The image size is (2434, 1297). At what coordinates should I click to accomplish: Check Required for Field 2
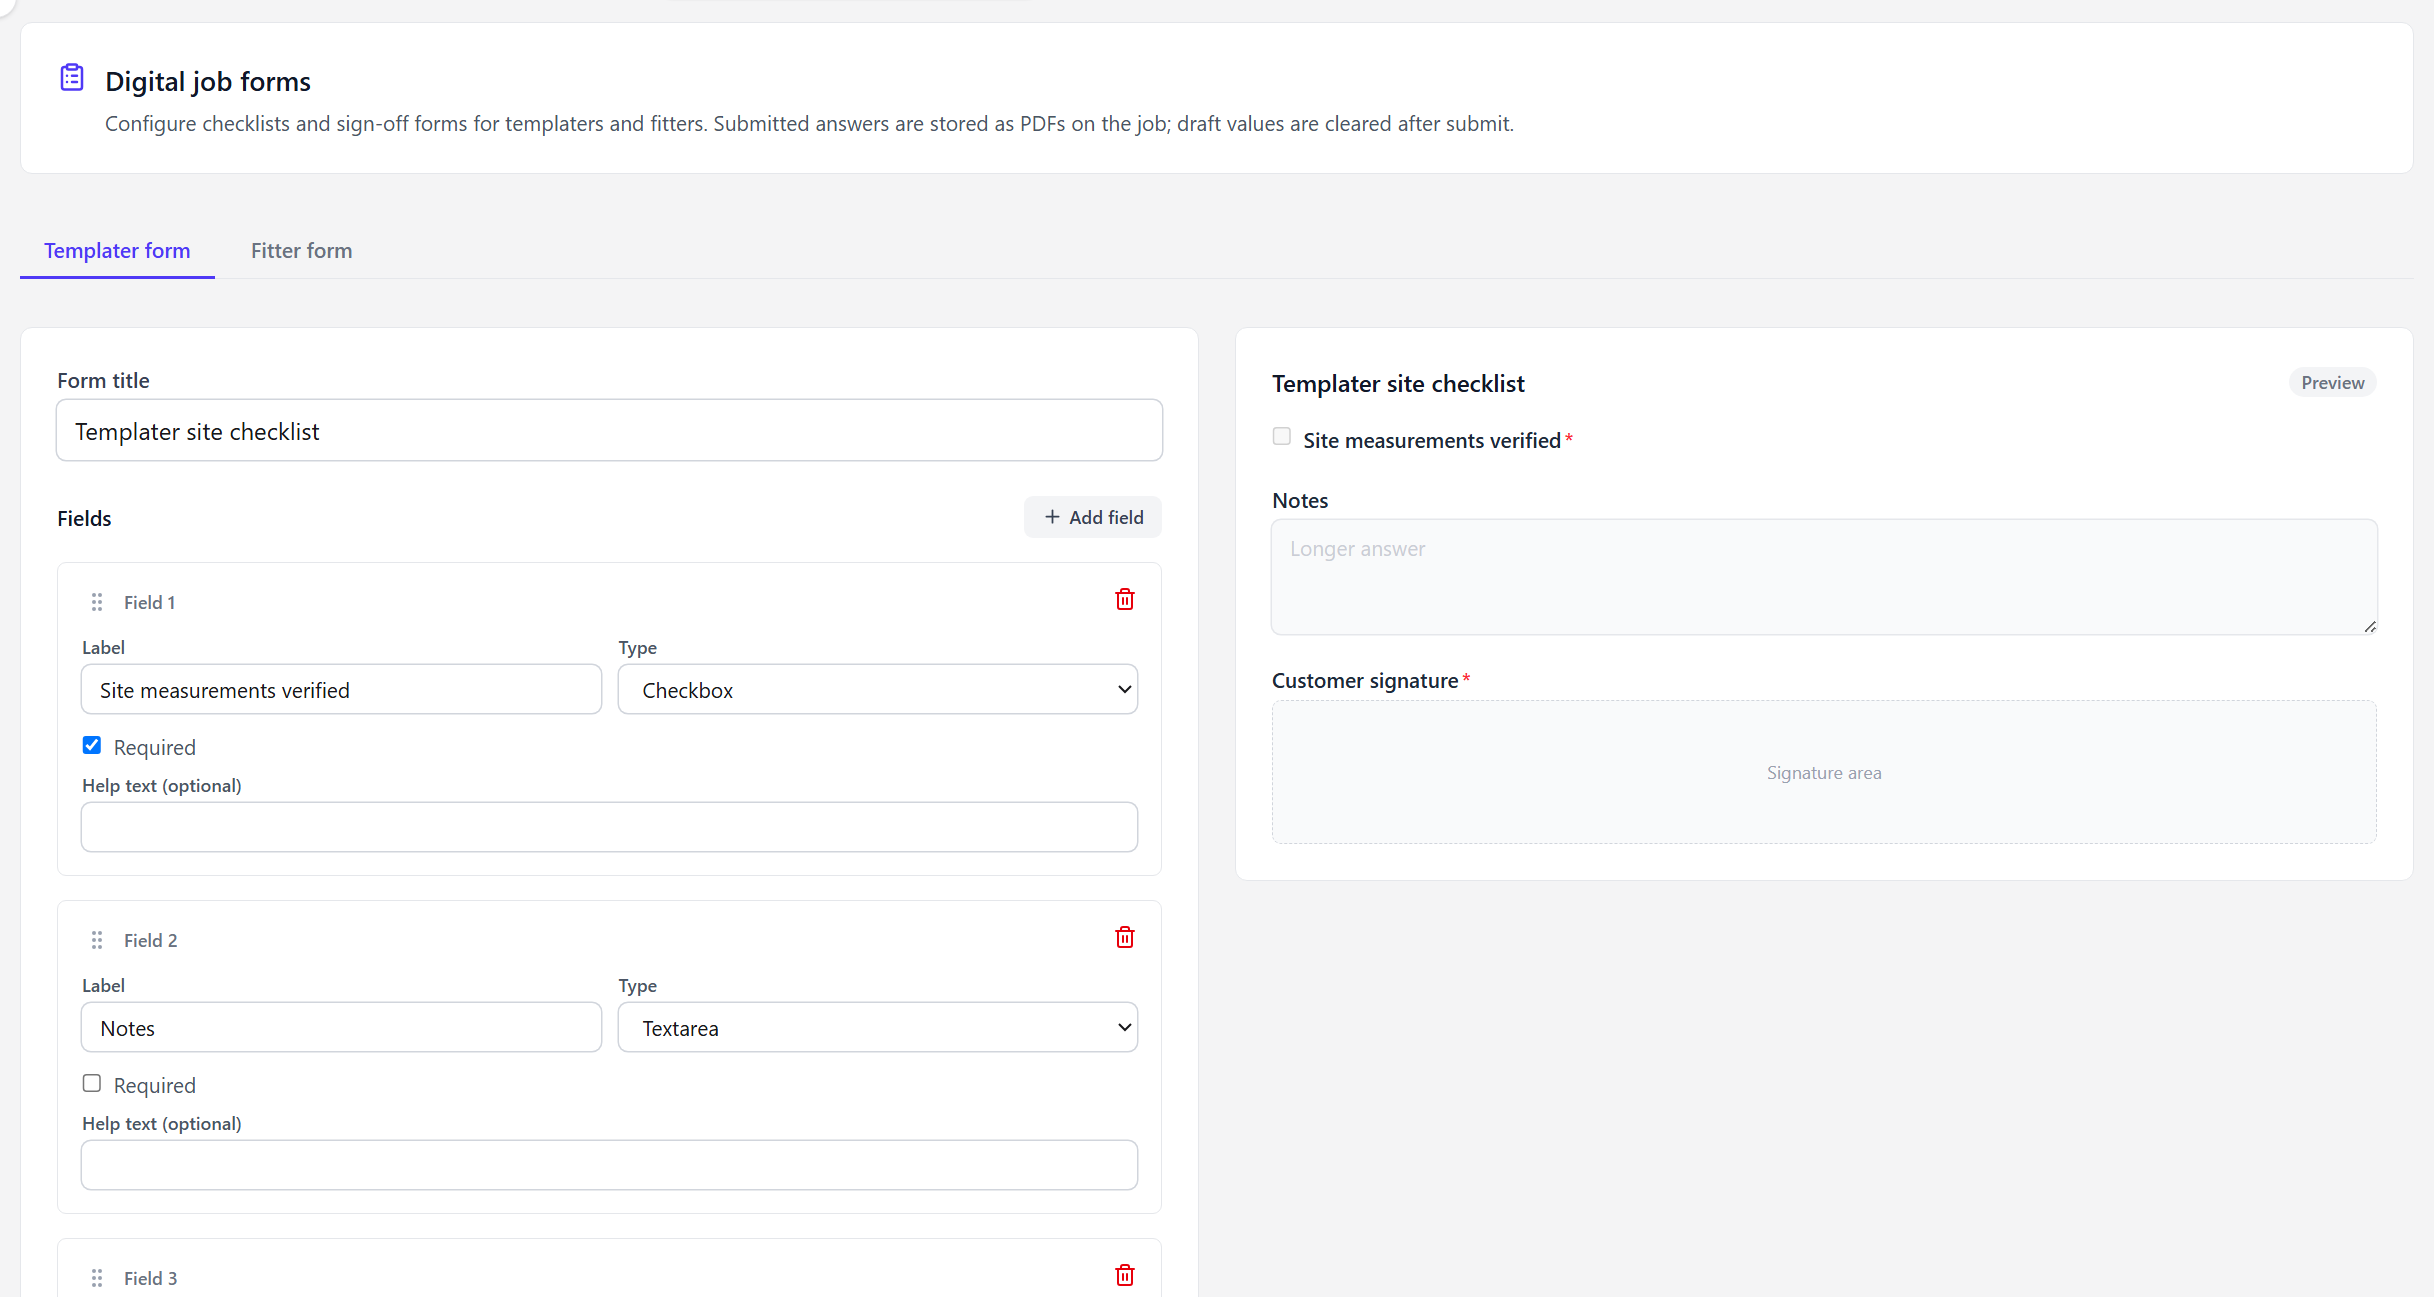[x=92, y=1084]
